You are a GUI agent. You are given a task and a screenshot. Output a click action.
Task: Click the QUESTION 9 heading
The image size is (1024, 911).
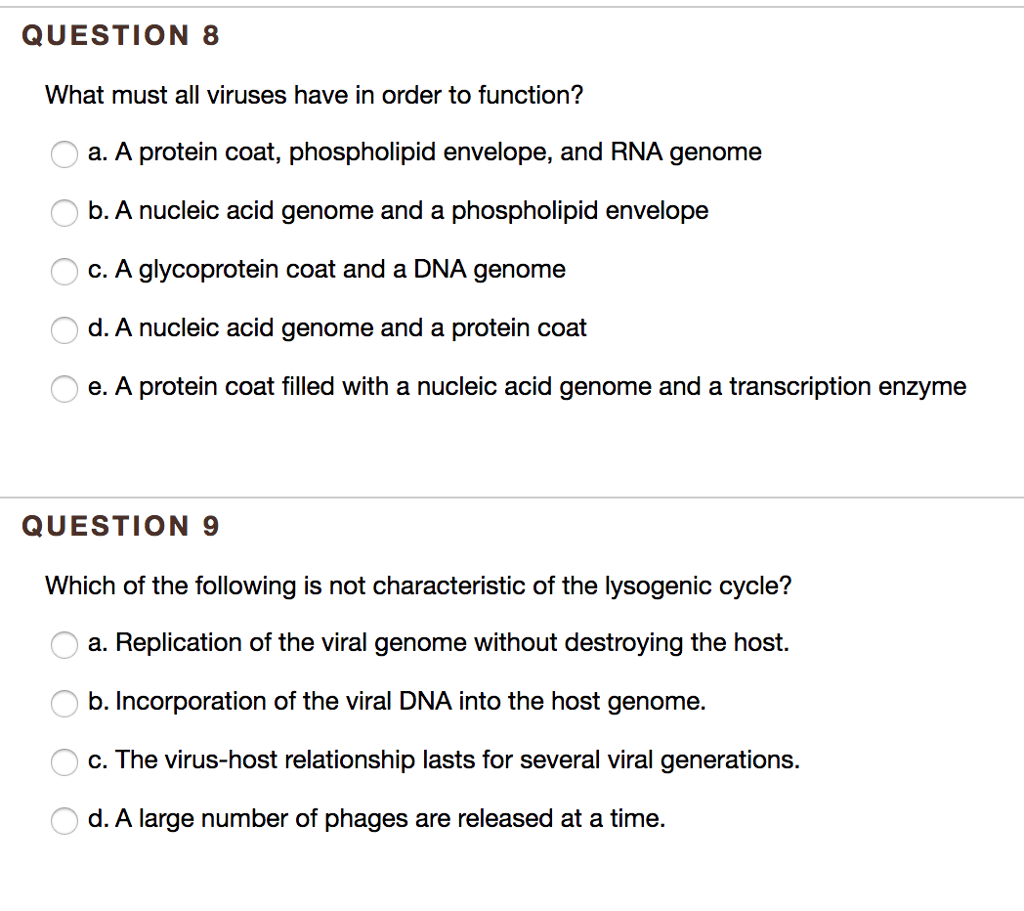pos(120,526)
